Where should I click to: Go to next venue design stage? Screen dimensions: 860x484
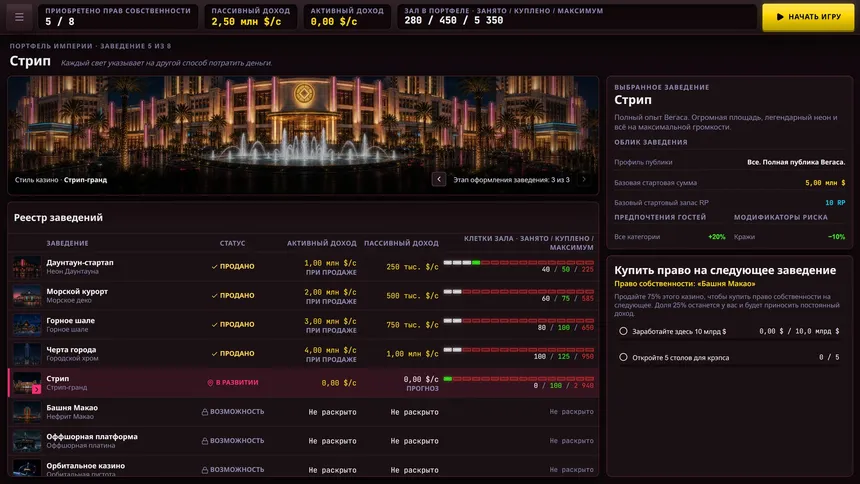tap(584, 179)
